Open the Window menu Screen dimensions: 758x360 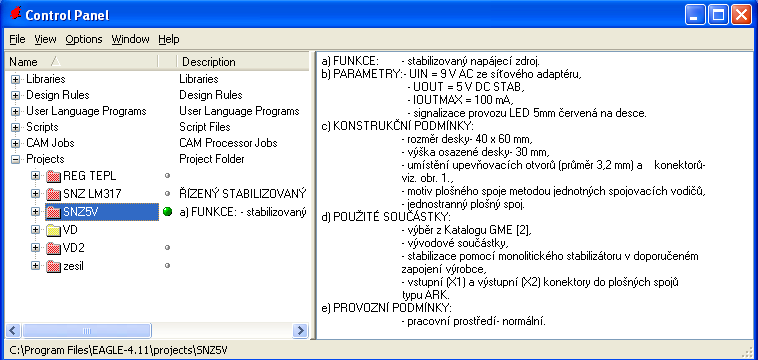pyautogui.click(x=131, y=39)
